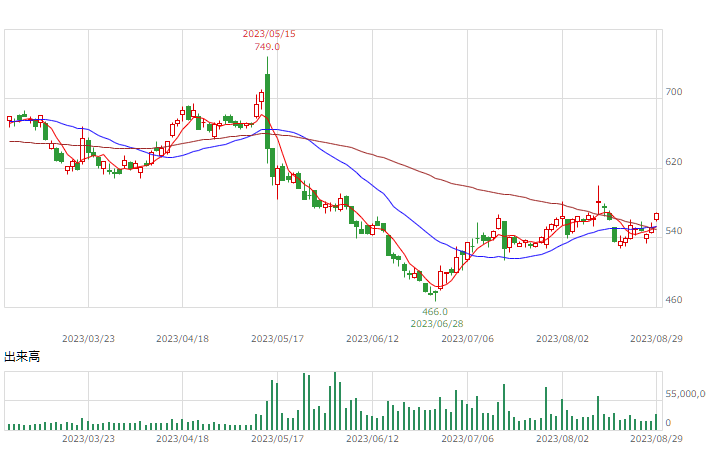Select the 2023/07/06 date on price axis
This screenshot has height=455, width=706.
point(467,338)
